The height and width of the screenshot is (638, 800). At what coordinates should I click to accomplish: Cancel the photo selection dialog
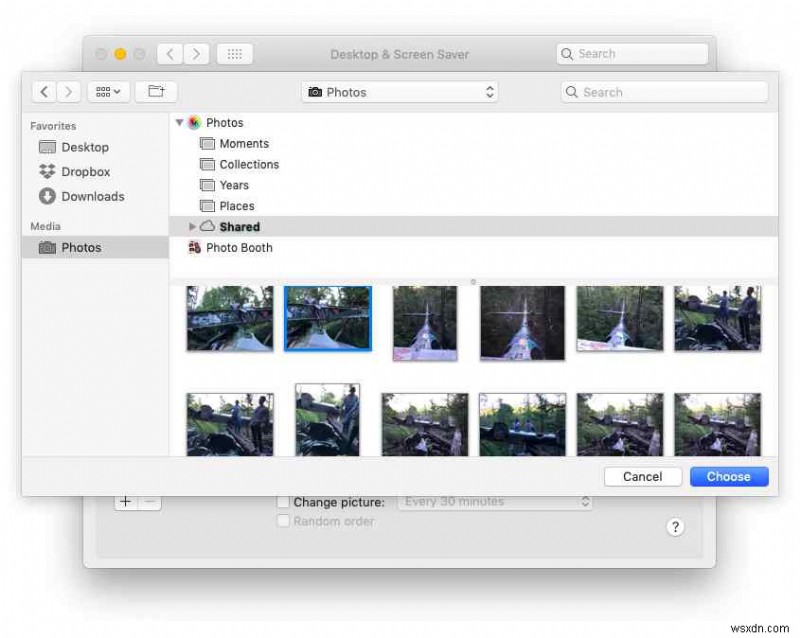(643, 476)
